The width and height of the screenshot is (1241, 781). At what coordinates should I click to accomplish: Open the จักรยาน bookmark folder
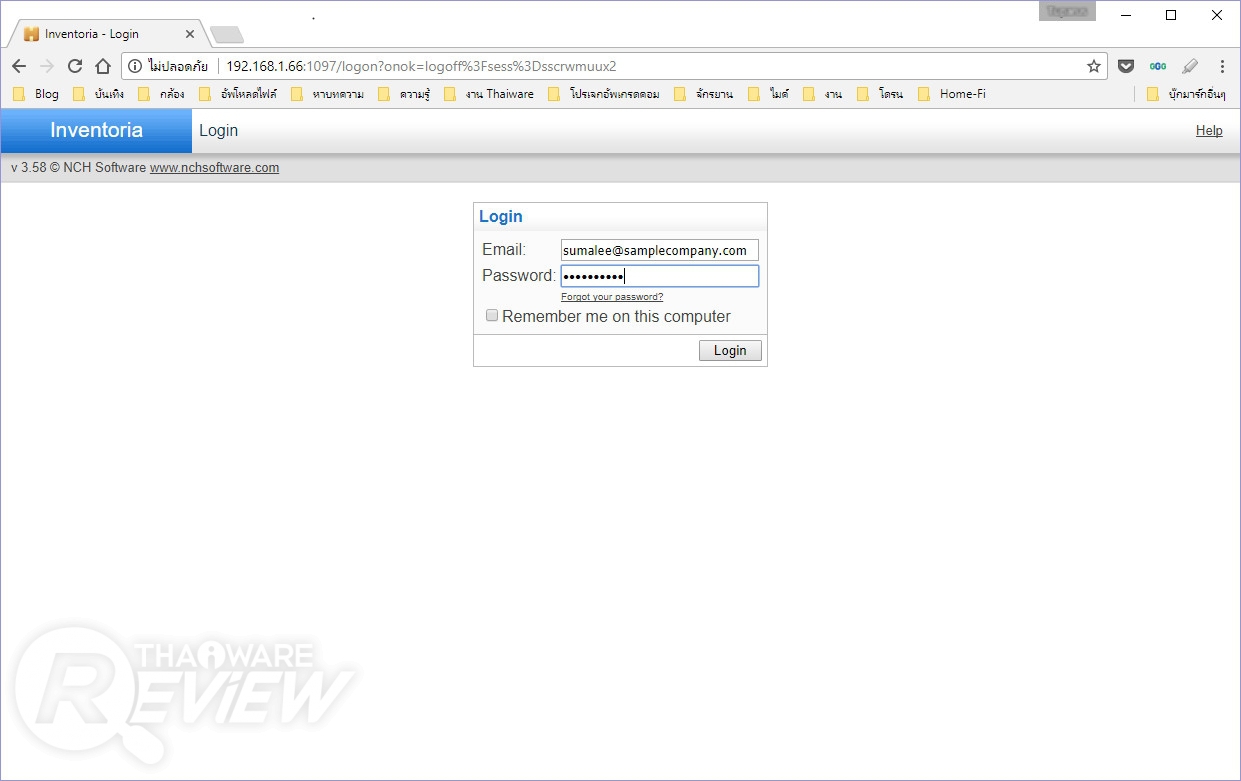point(704,94)
